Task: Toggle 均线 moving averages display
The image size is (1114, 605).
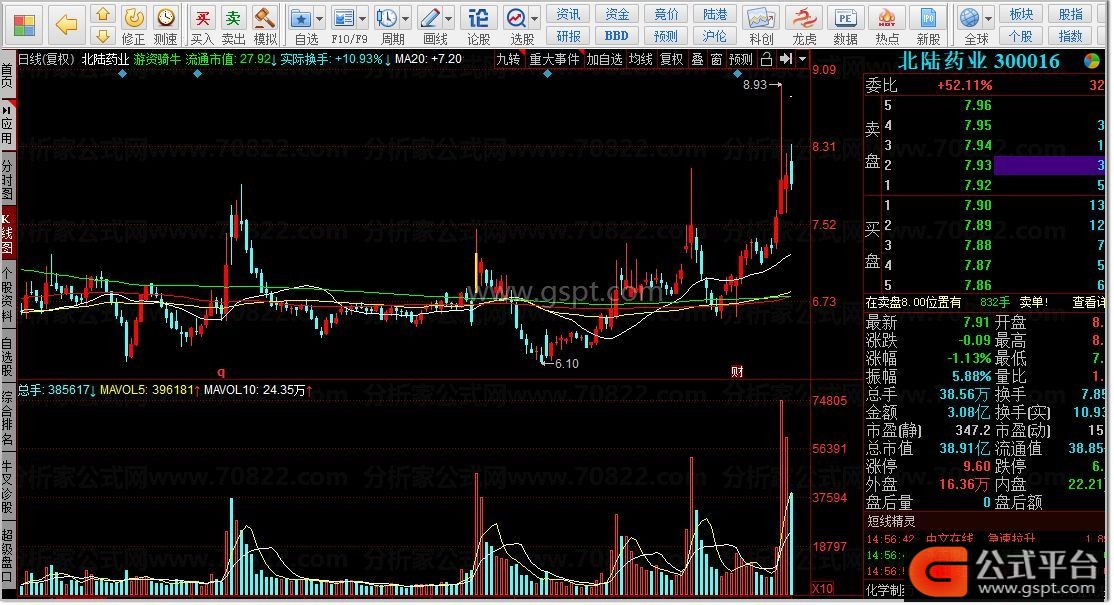Action: tap(640, 60)
